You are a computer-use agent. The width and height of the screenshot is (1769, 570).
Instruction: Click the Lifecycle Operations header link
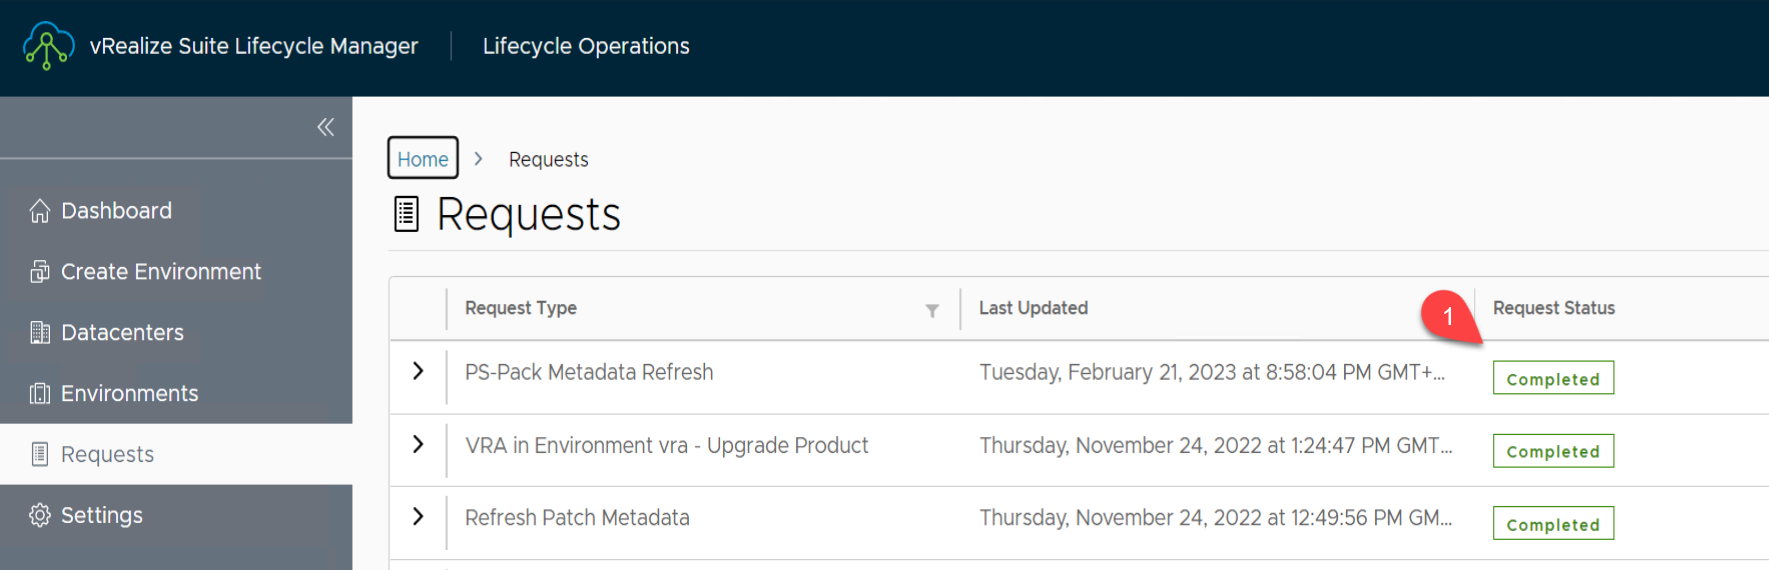click(x=586, y=46)
